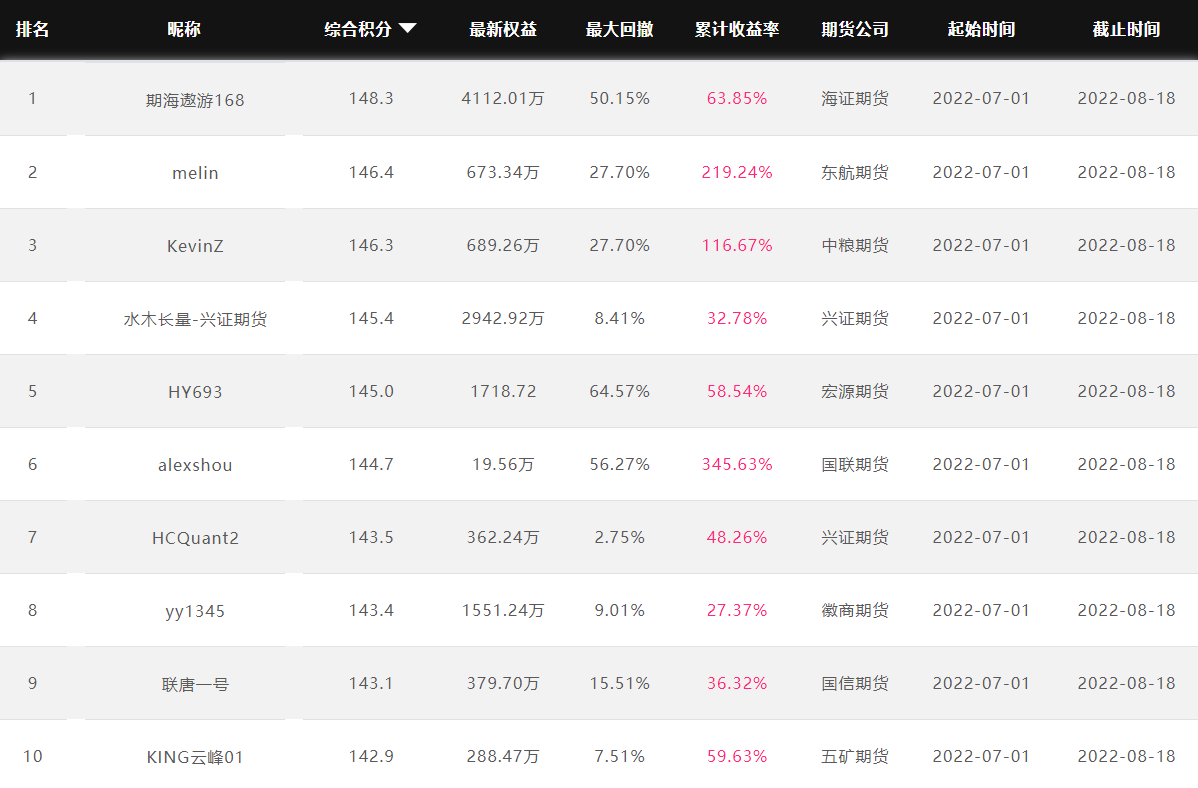Click equity value 288.47万
Viewport: 1198px width, 788px height.
pos(503,756)
